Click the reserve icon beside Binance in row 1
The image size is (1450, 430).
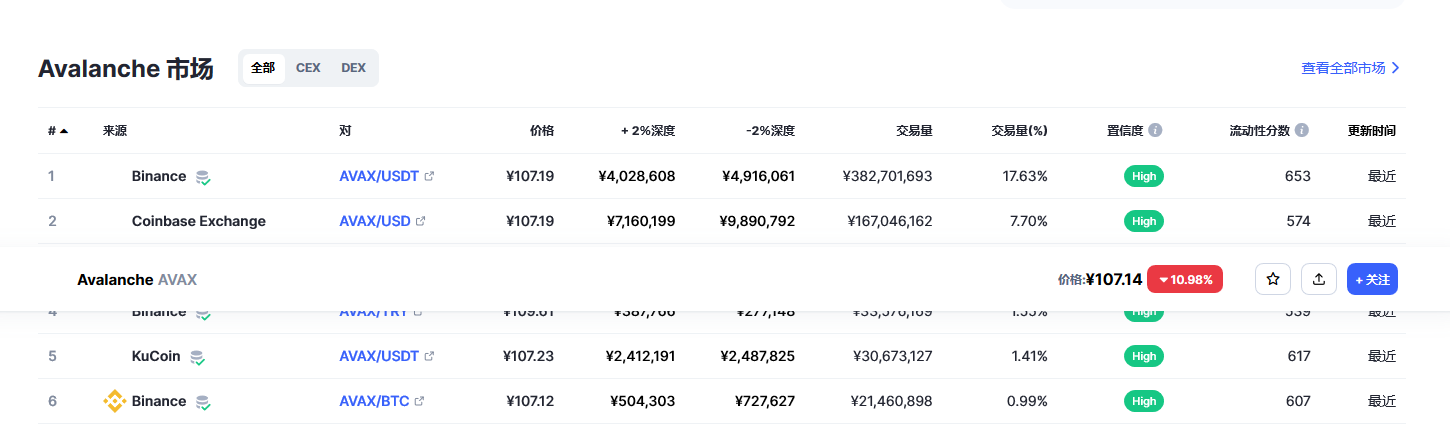[x=203, y=177]
